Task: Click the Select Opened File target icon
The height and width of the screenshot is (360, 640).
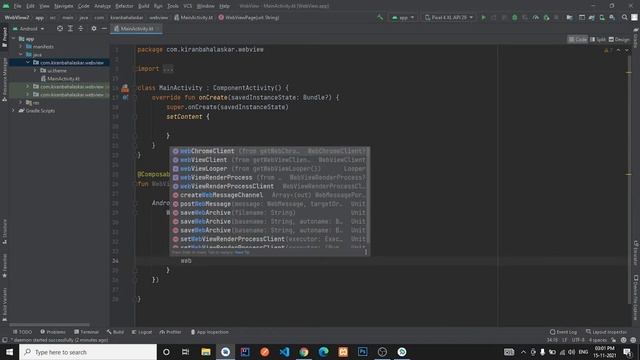Action: 60,29
